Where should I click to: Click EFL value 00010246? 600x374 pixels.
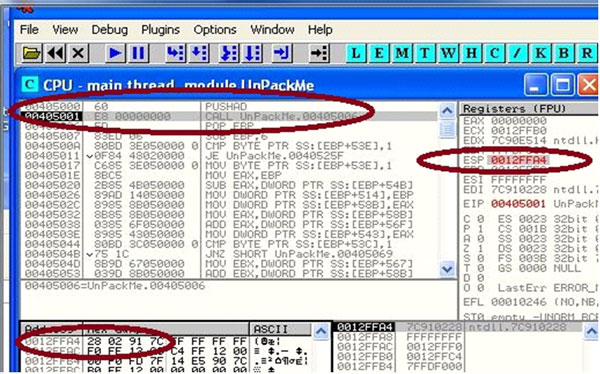tap(519, 302)
